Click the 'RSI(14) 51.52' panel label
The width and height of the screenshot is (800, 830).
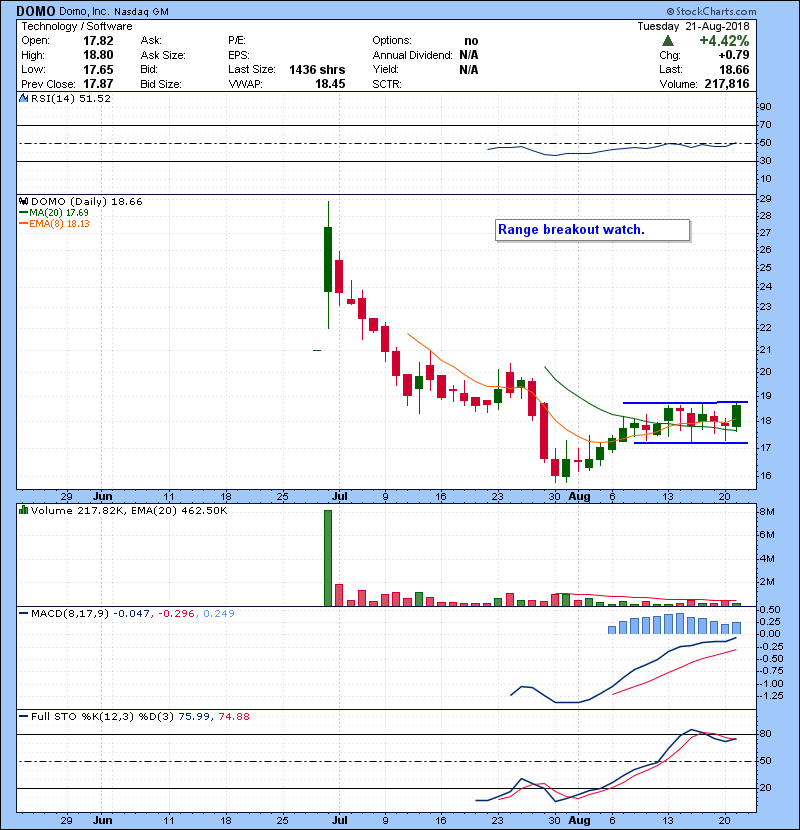point(71,98)
